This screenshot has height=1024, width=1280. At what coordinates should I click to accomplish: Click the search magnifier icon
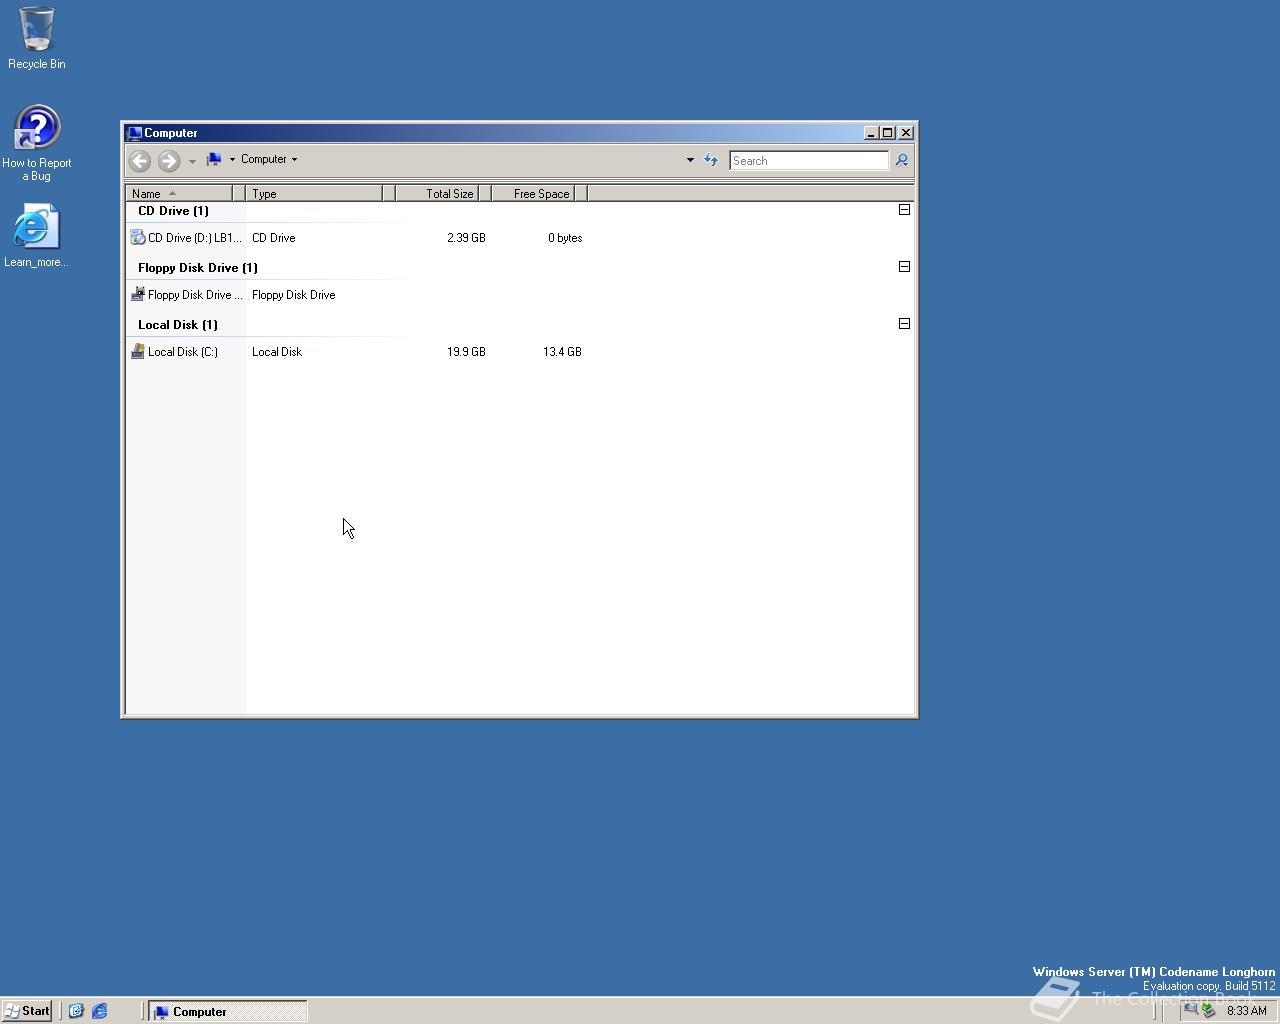[901, 160]
